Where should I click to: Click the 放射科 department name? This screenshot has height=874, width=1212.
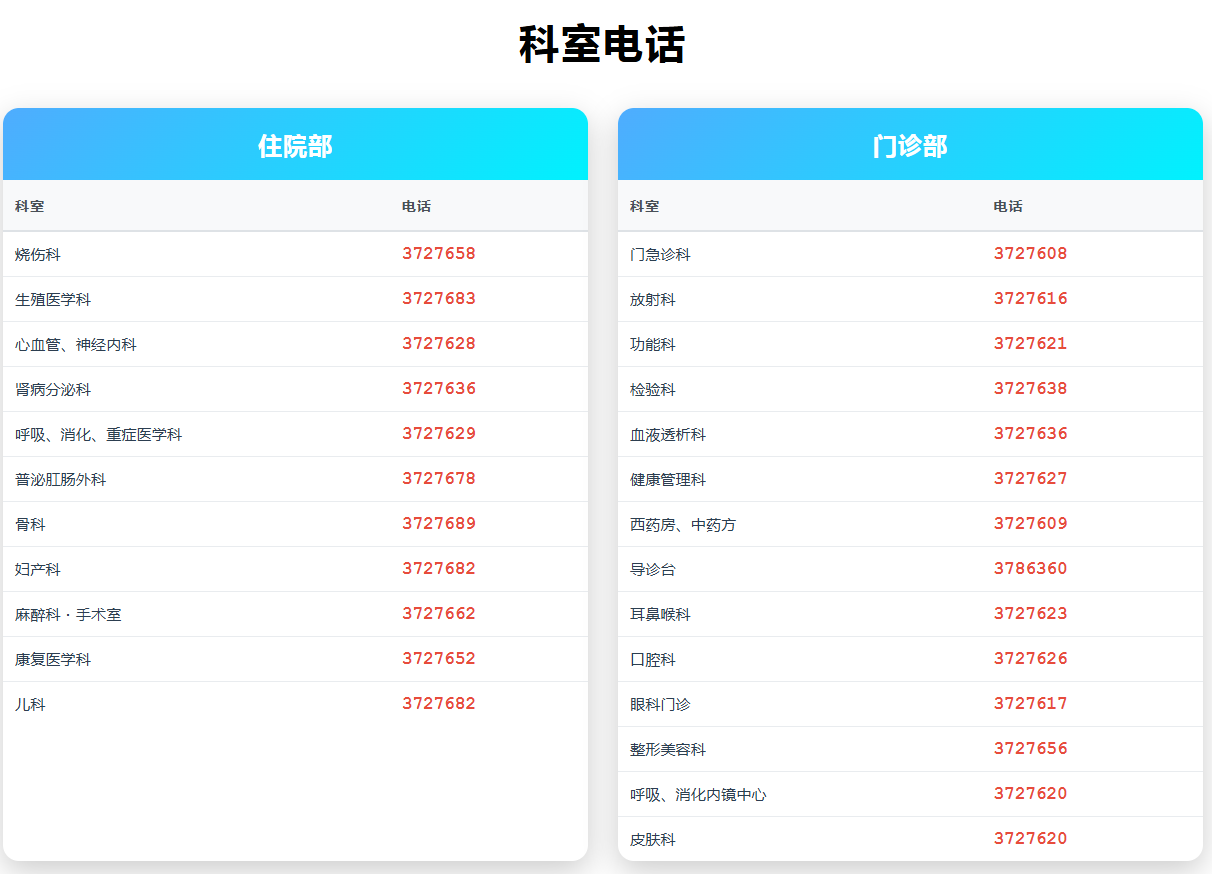[x=652, y=300]
